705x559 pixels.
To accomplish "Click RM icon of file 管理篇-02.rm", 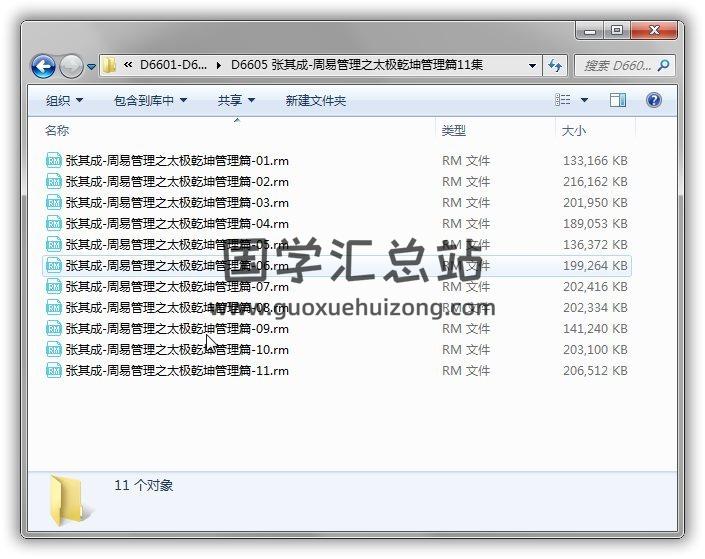I will tap(54, 182).
